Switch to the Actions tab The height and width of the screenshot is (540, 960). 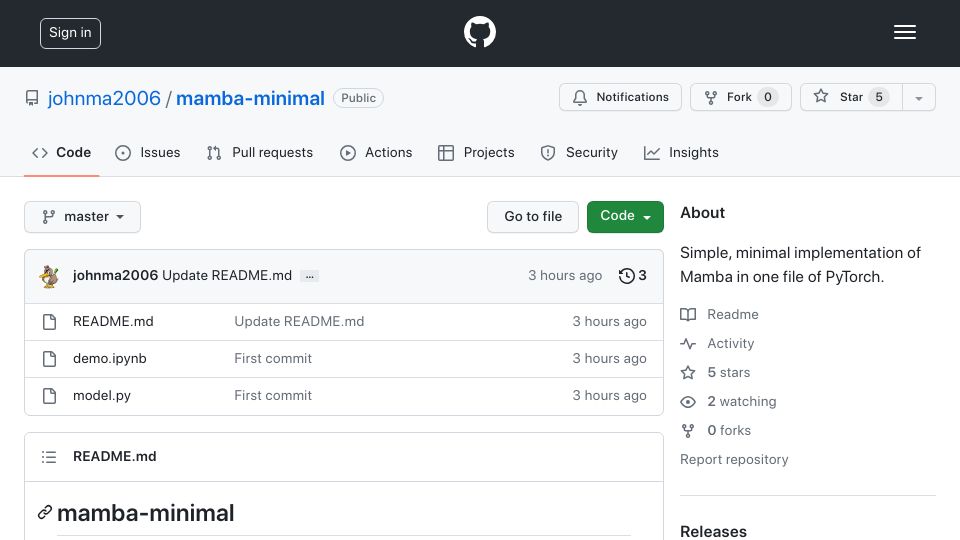[376, 152]
